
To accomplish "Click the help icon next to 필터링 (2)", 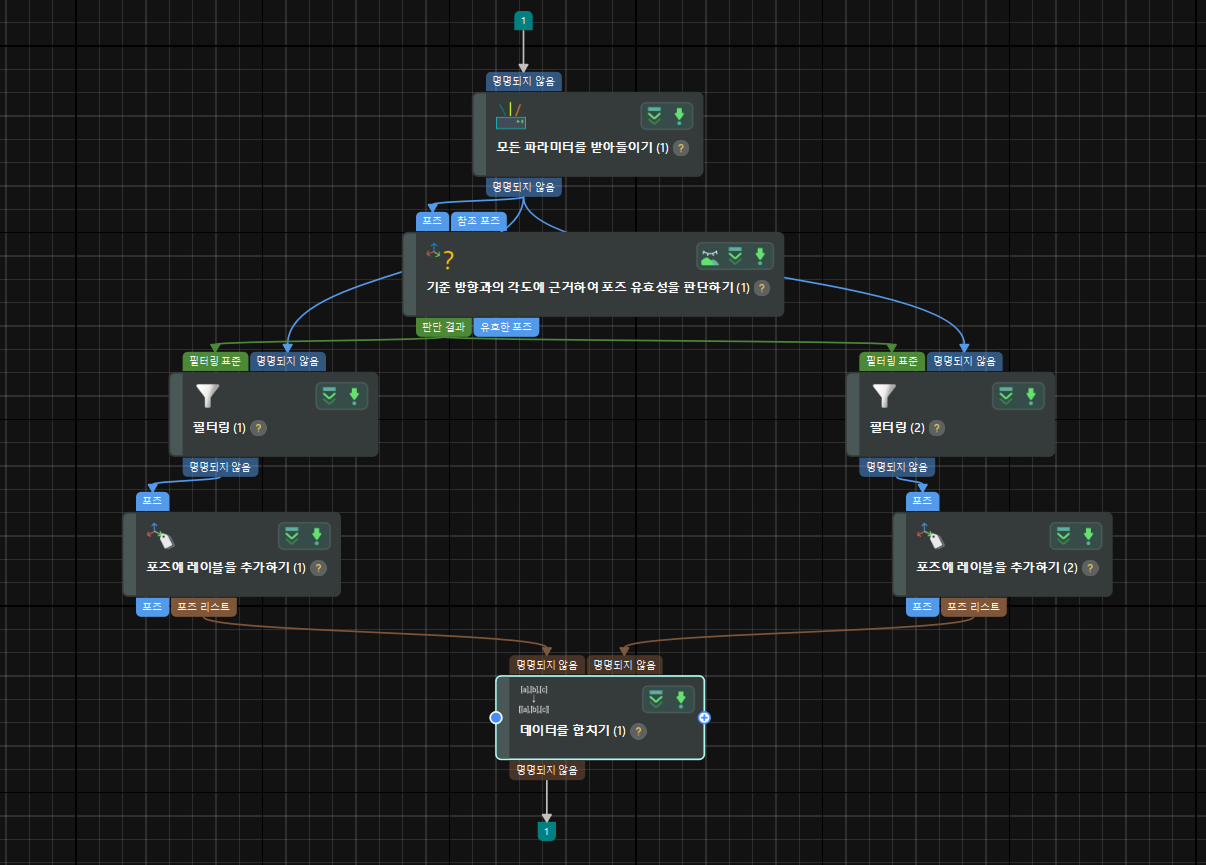I will tap(936, 428).
